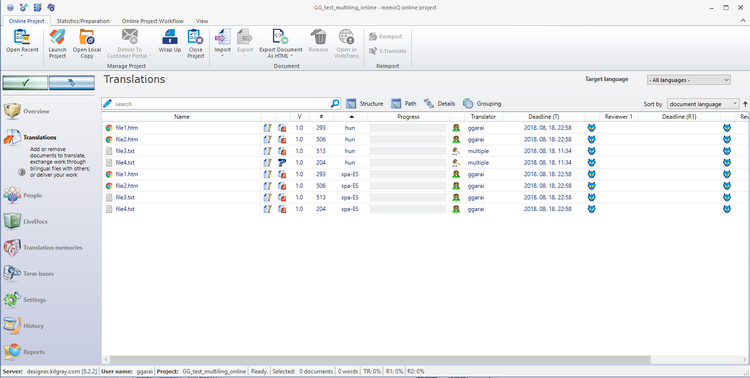The width and height of the screenshot is (750, 378).
Task: Click Export Document As HTML icon
Action: click(281, 37)
